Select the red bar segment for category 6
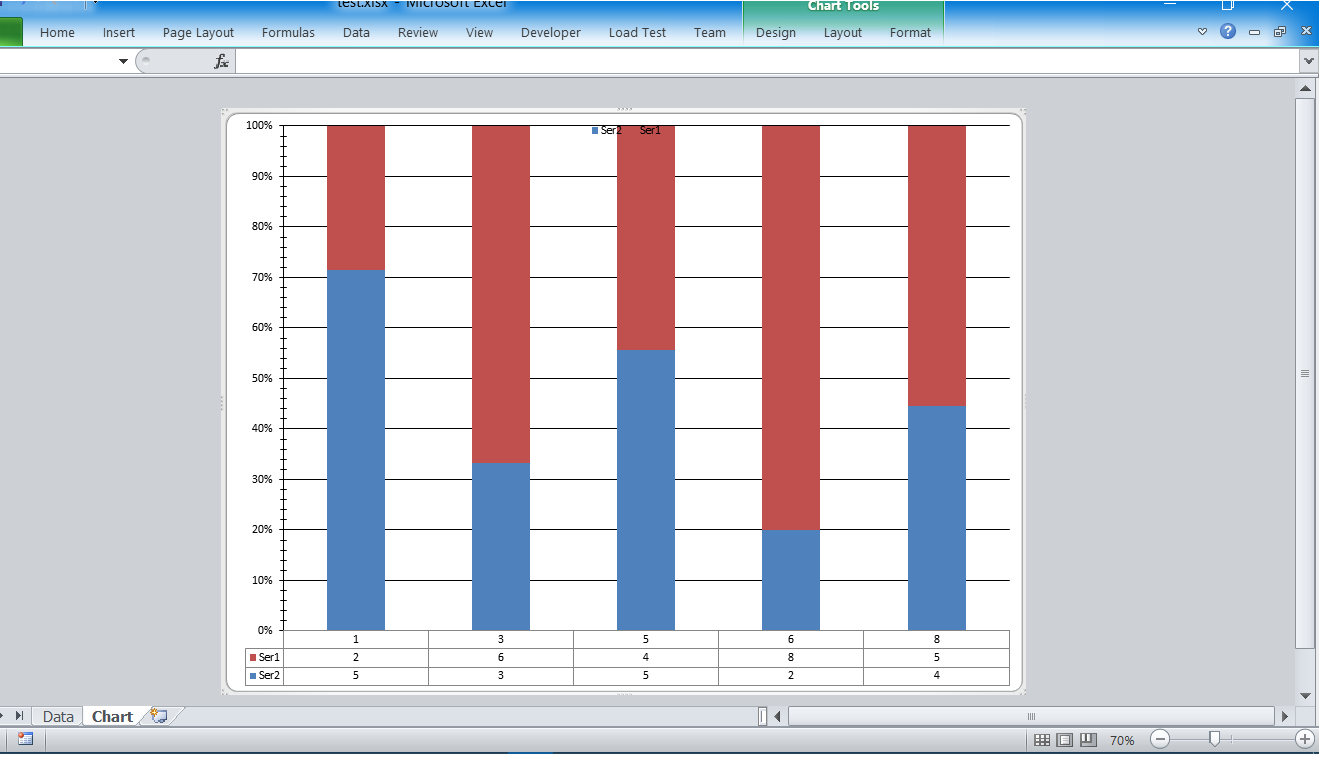The image size is (1321, 757). pyautogui.click(x=791, y=327)
